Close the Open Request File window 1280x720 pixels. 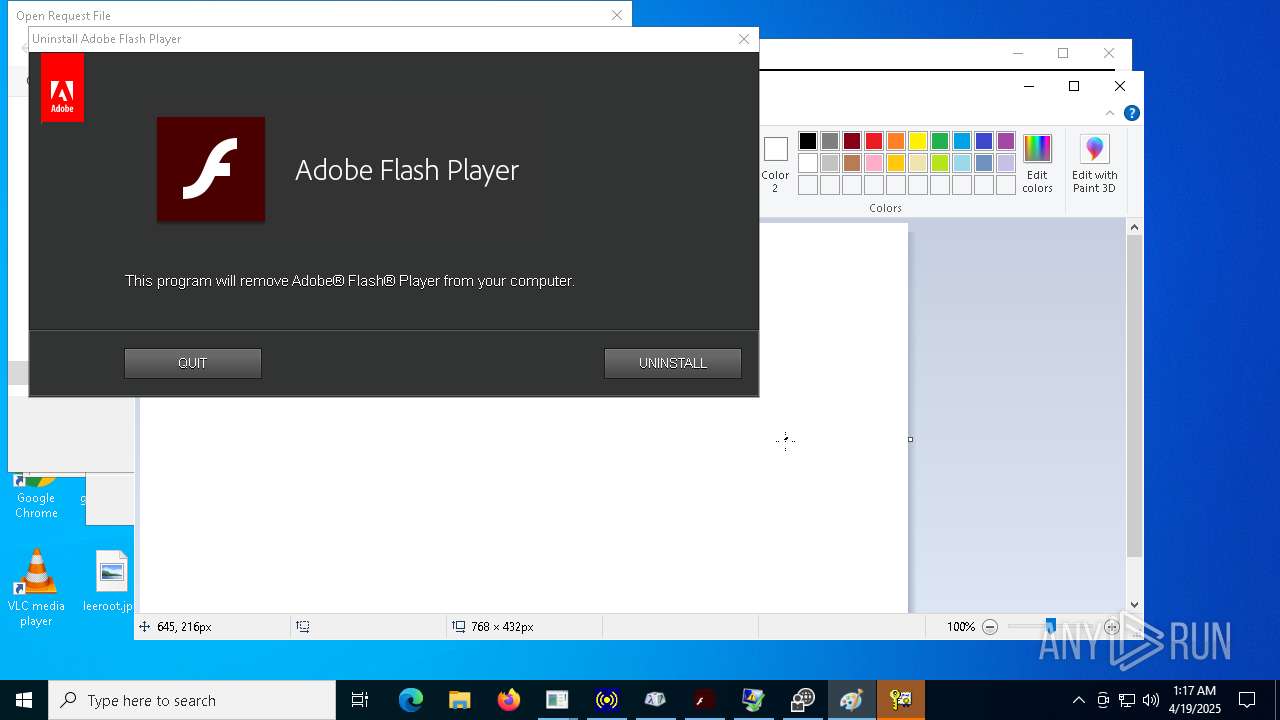tap(617, 15)
